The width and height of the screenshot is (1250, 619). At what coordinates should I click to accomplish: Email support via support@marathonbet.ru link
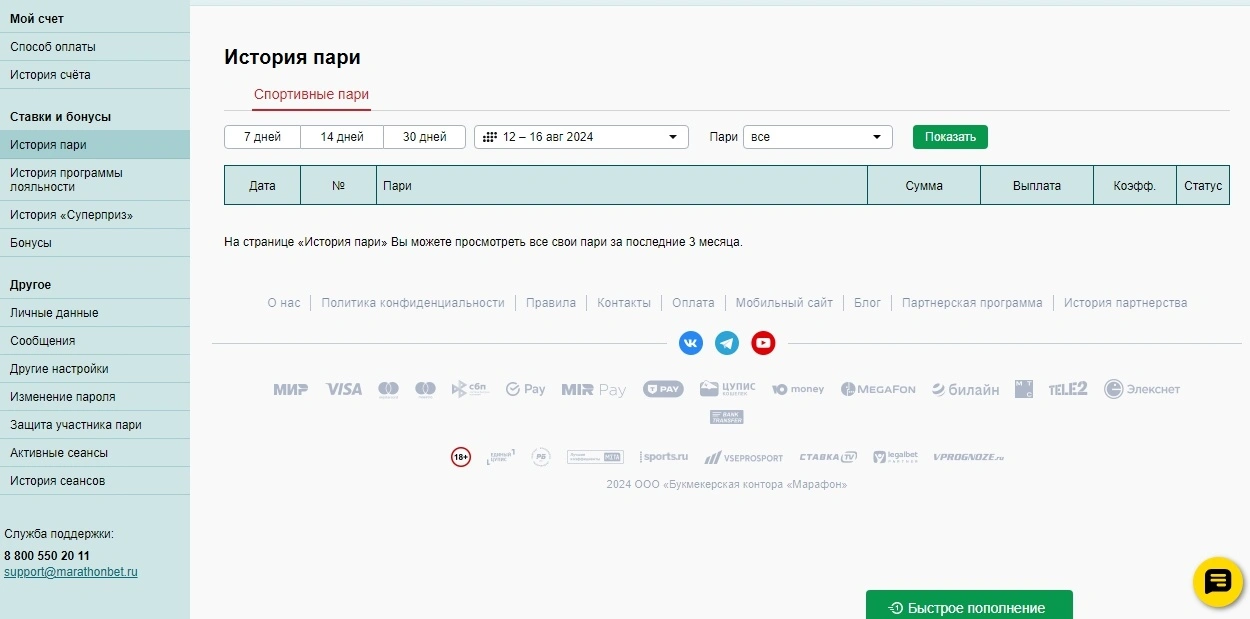(x=70, y=572)
